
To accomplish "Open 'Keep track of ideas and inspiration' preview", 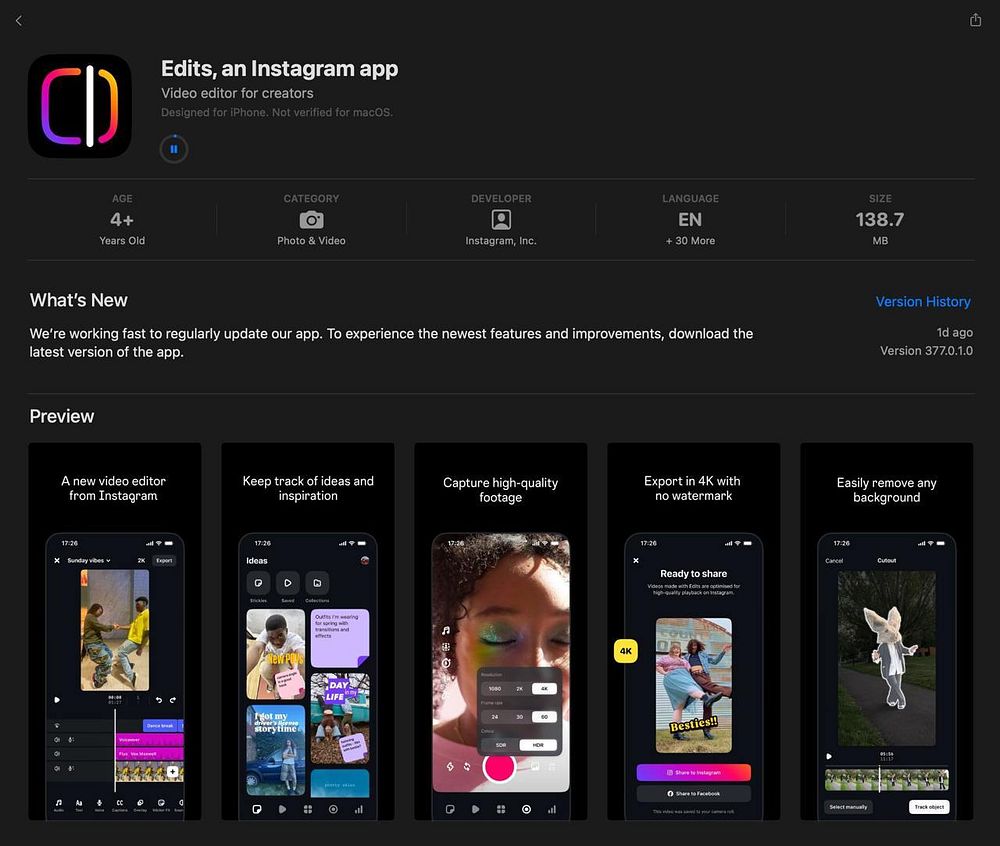I will coord(307,631).
